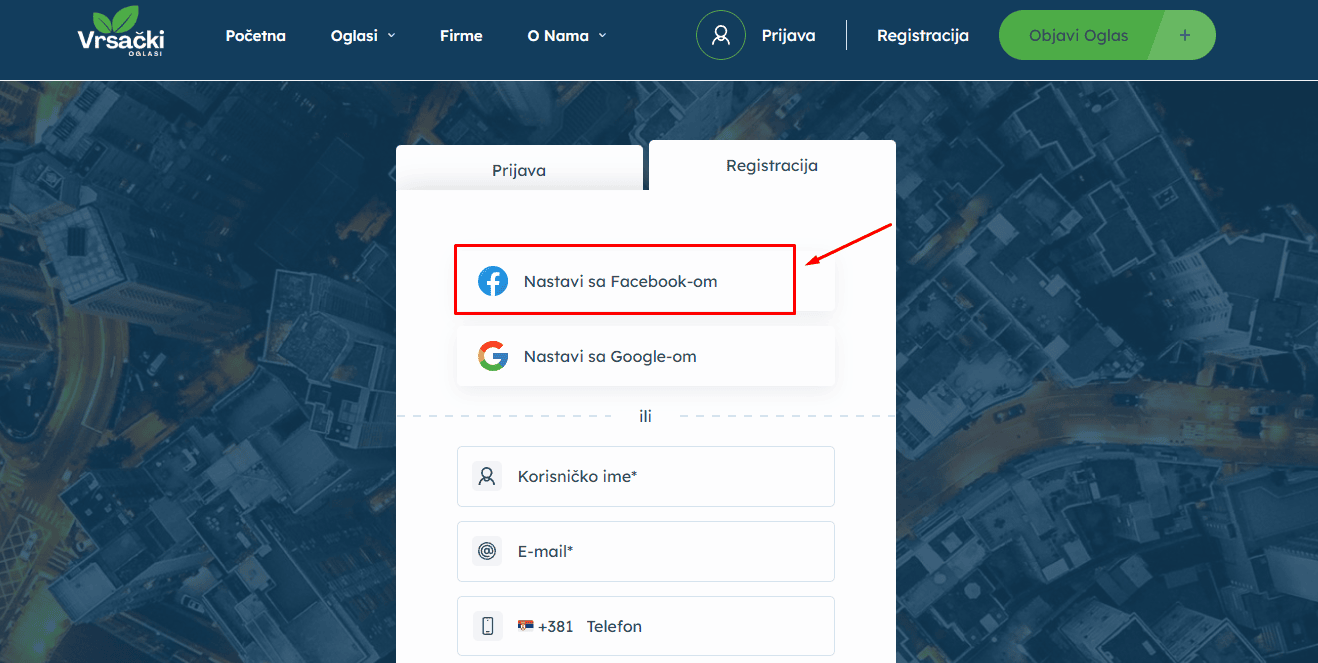Focus the Telefon input field

click(646, 626)
